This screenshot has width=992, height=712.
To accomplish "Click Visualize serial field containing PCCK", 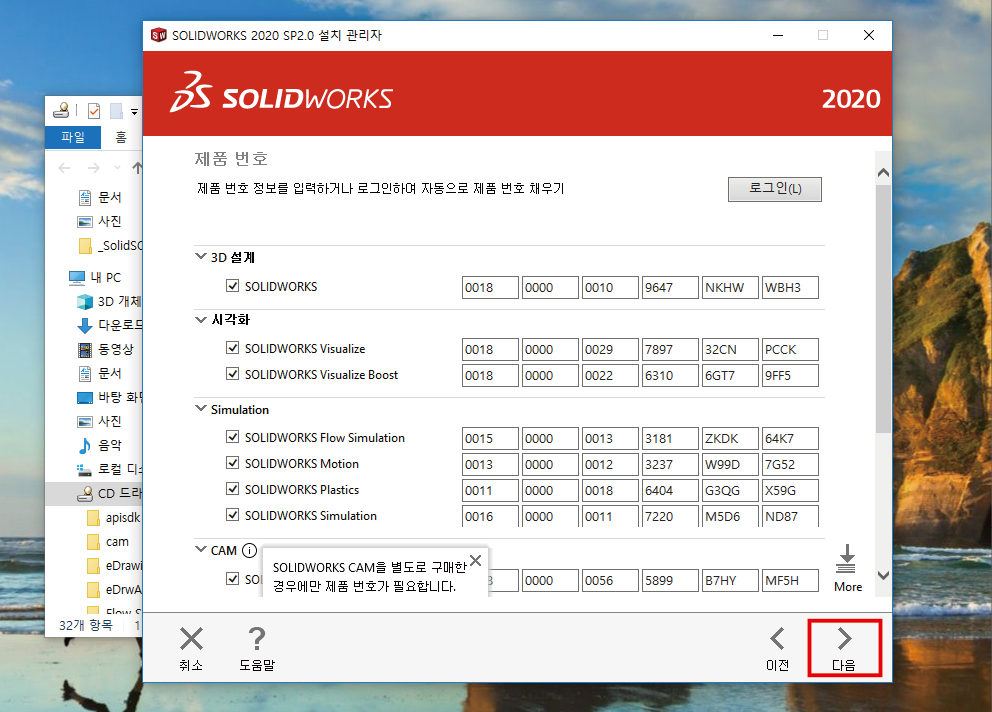I will [790, 349].
